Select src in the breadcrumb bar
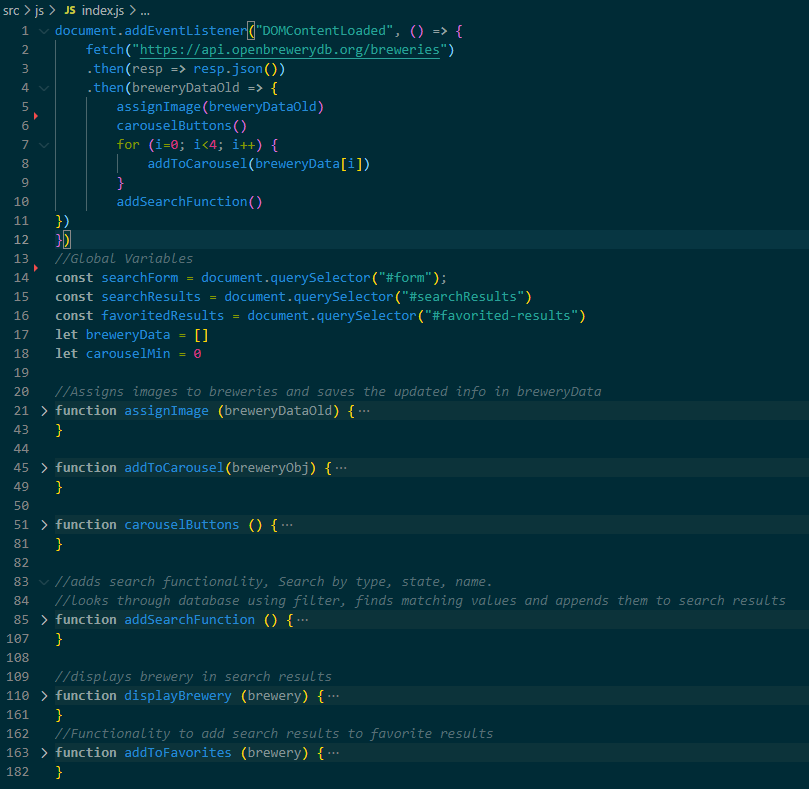 [x=11, y=10]
